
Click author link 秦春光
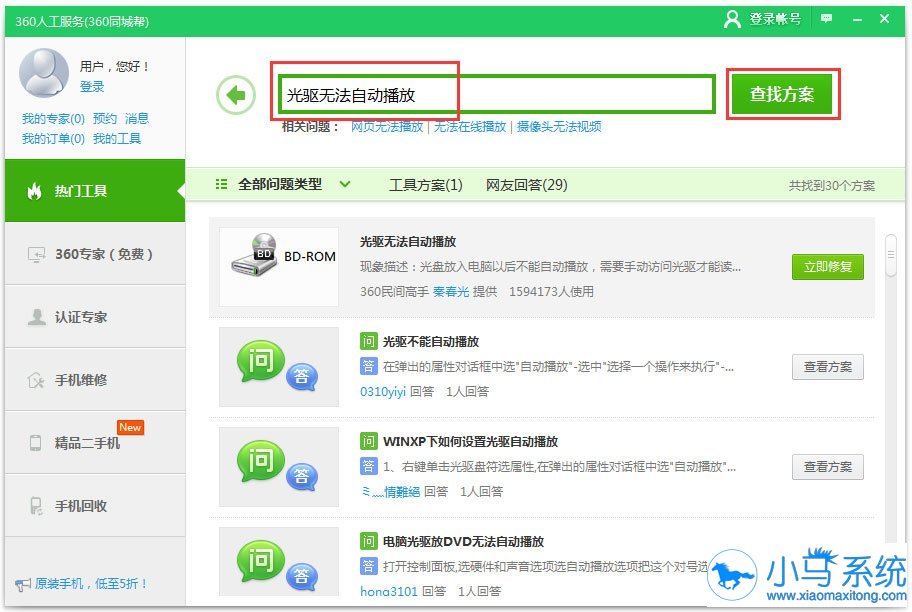451,291
